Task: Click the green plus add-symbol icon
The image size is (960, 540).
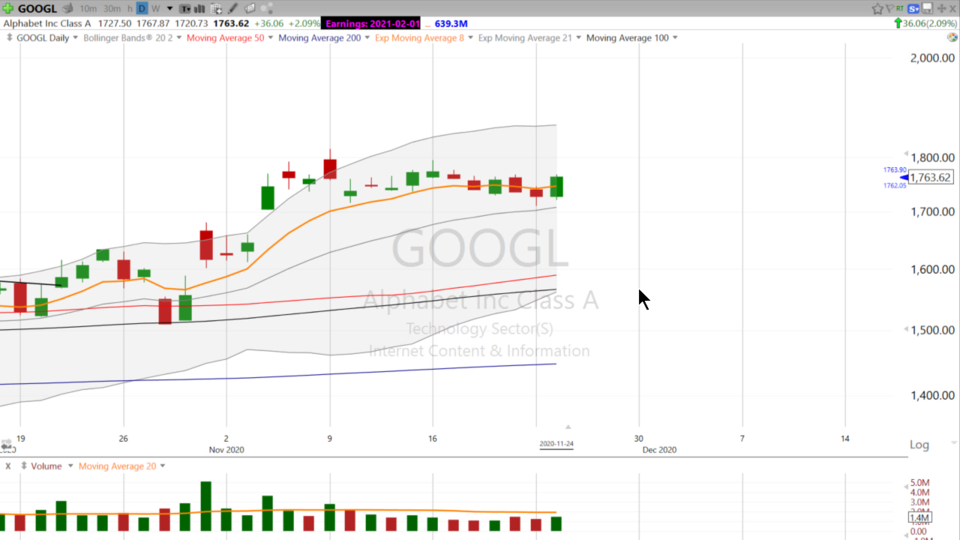Action: click(x=7, y=9)
